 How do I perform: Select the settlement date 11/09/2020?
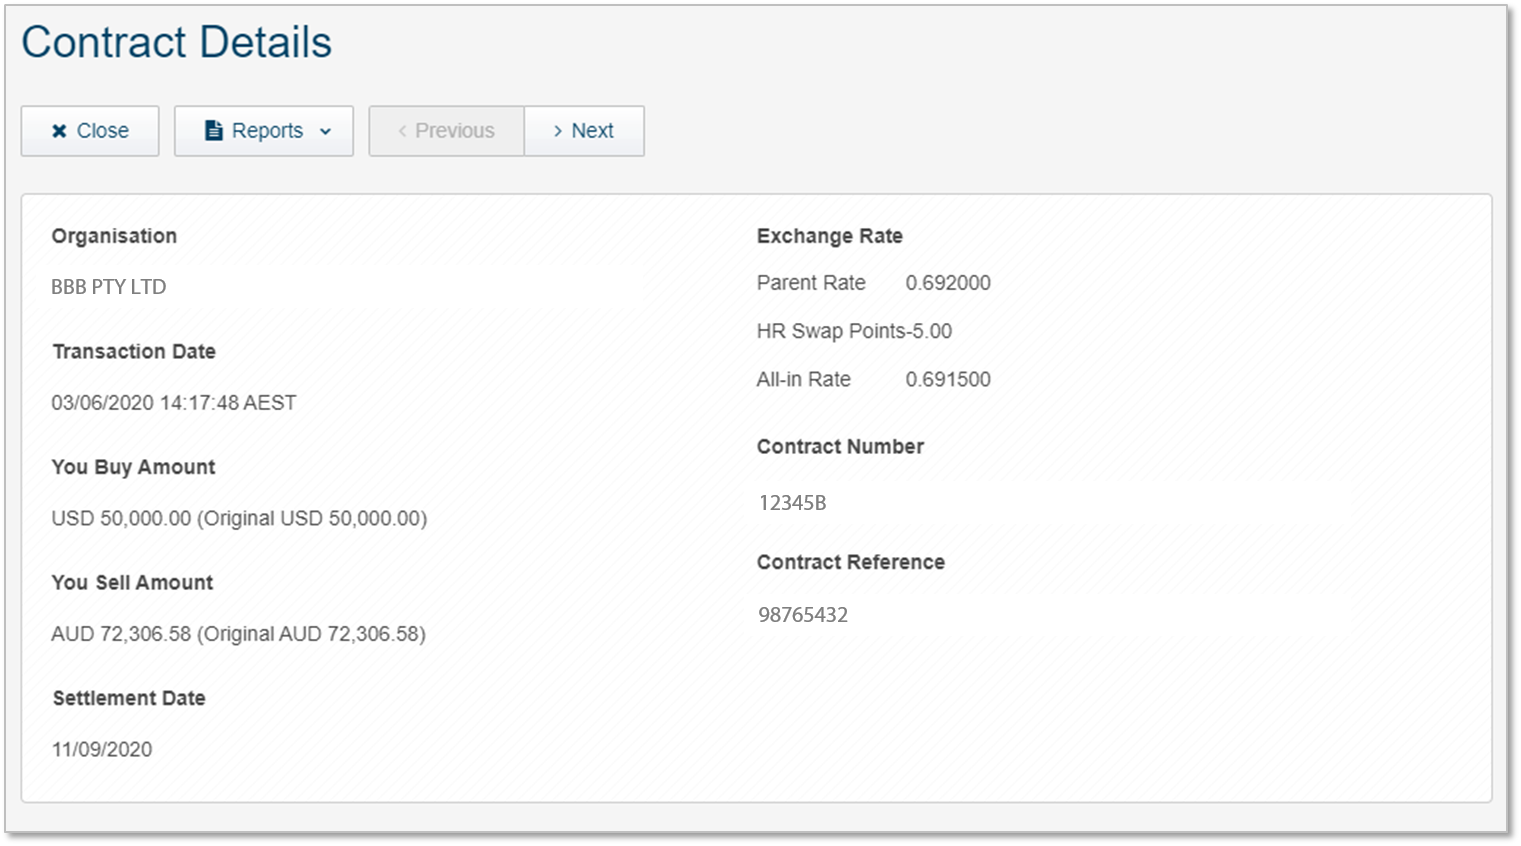tap(102, 750)
